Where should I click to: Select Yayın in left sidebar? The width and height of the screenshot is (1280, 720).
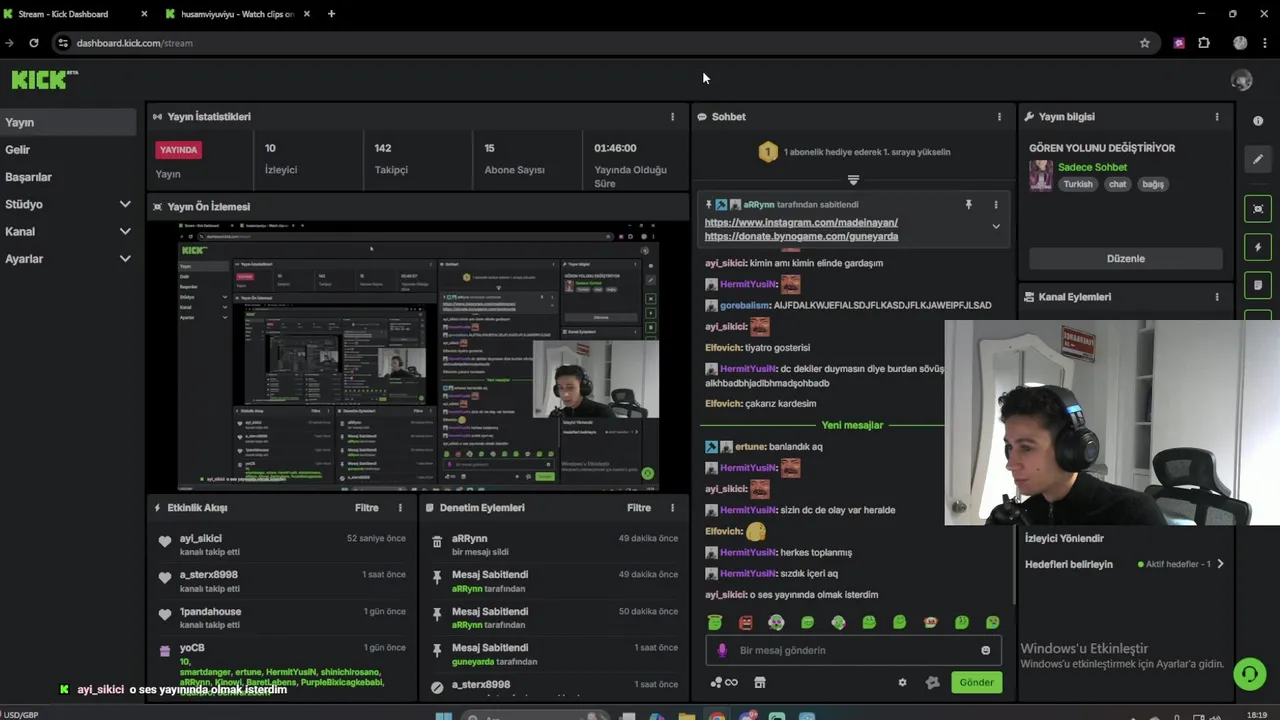[68, 122]
